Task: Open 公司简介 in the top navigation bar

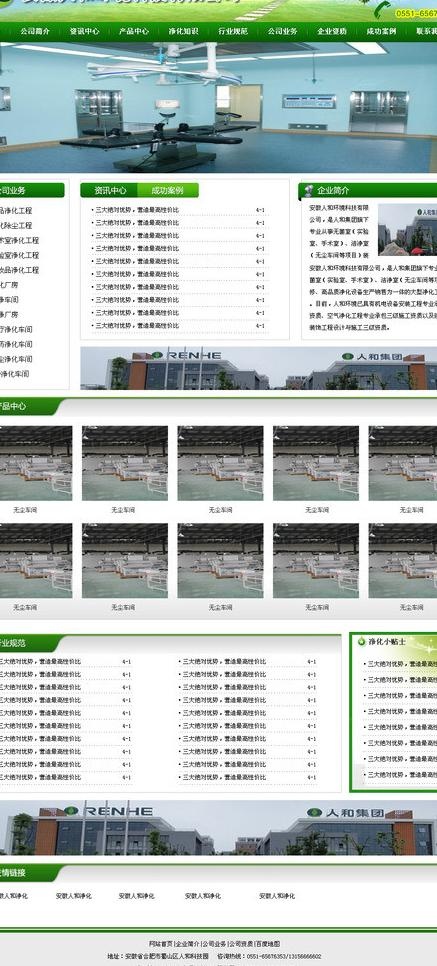Action: click(35, 31)
